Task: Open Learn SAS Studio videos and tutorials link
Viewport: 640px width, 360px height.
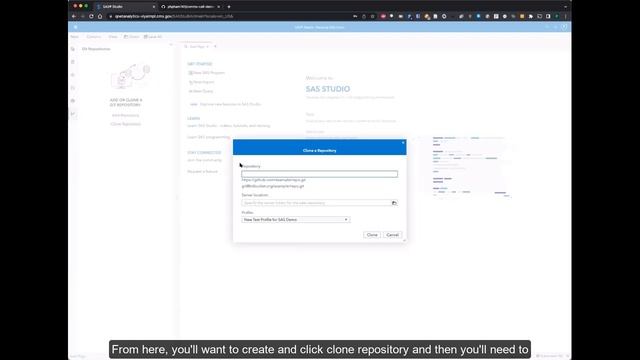Action: [229, 126]
